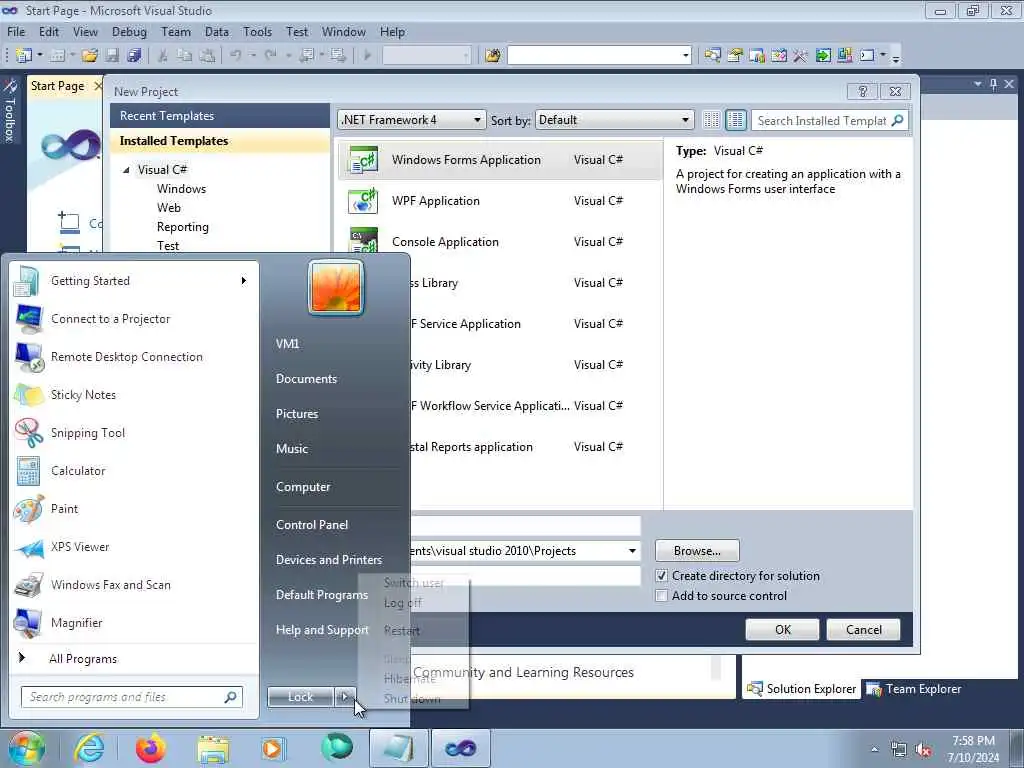Click the Toolbox hammer-and-wrench toolbar icon

801,56
